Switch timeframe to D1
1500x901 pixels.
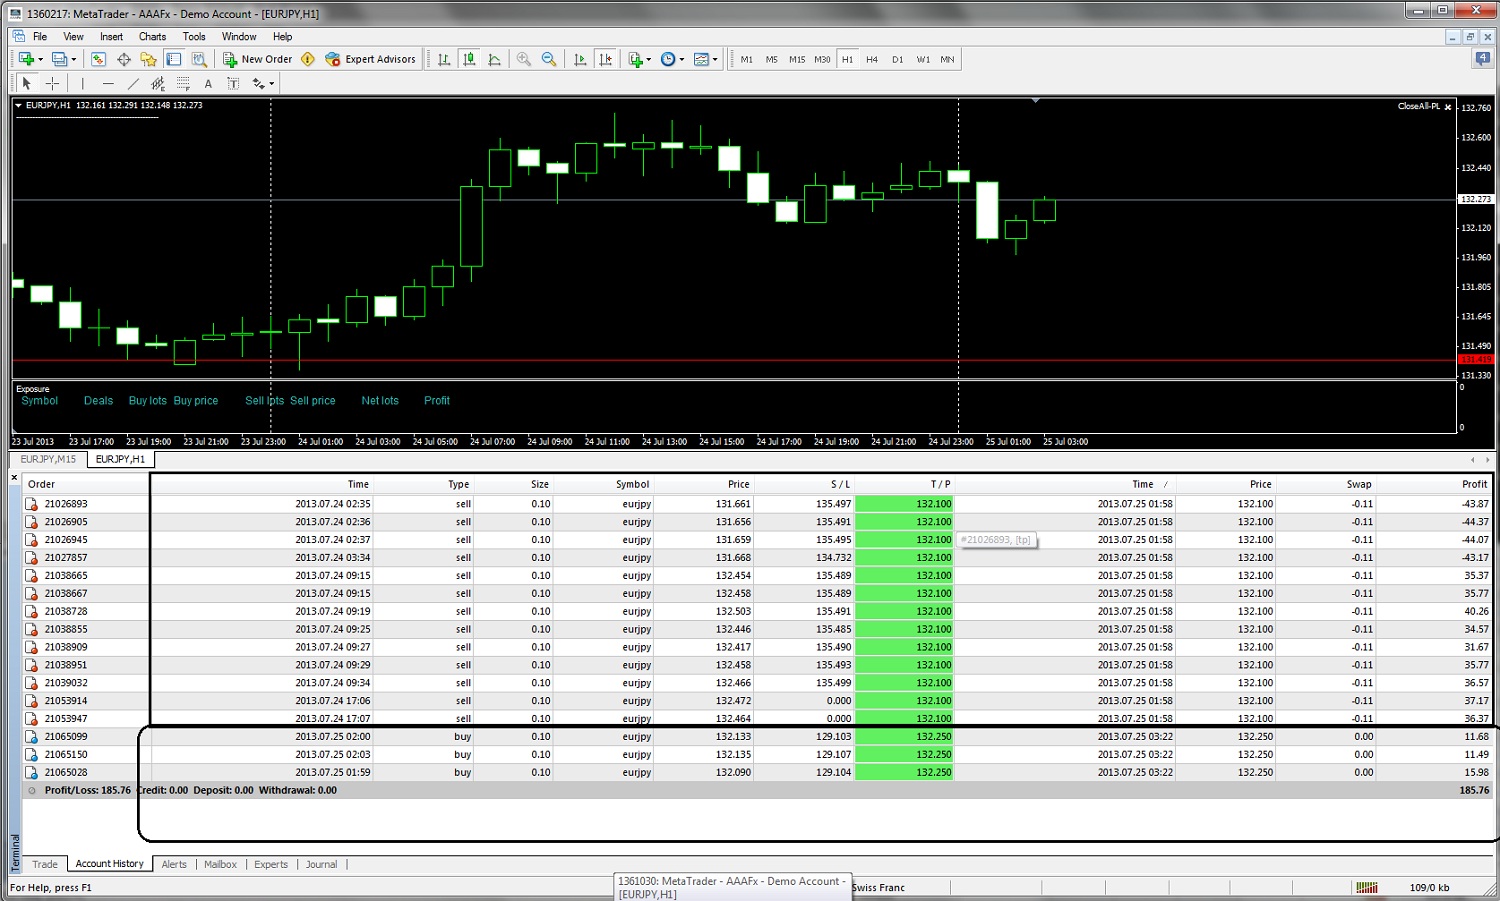coord(897,59)
